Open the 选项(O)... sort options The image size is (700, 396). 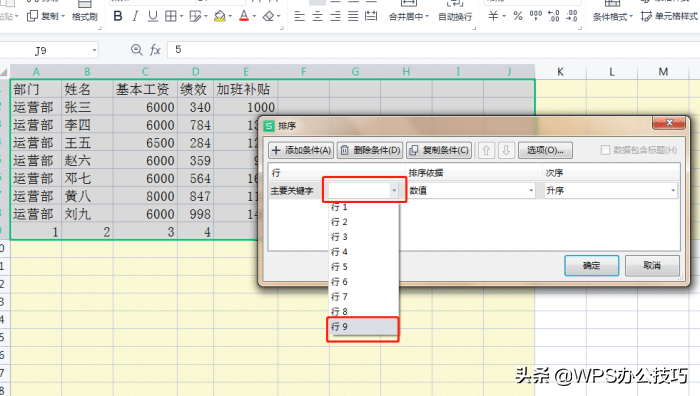click(545, 150)
